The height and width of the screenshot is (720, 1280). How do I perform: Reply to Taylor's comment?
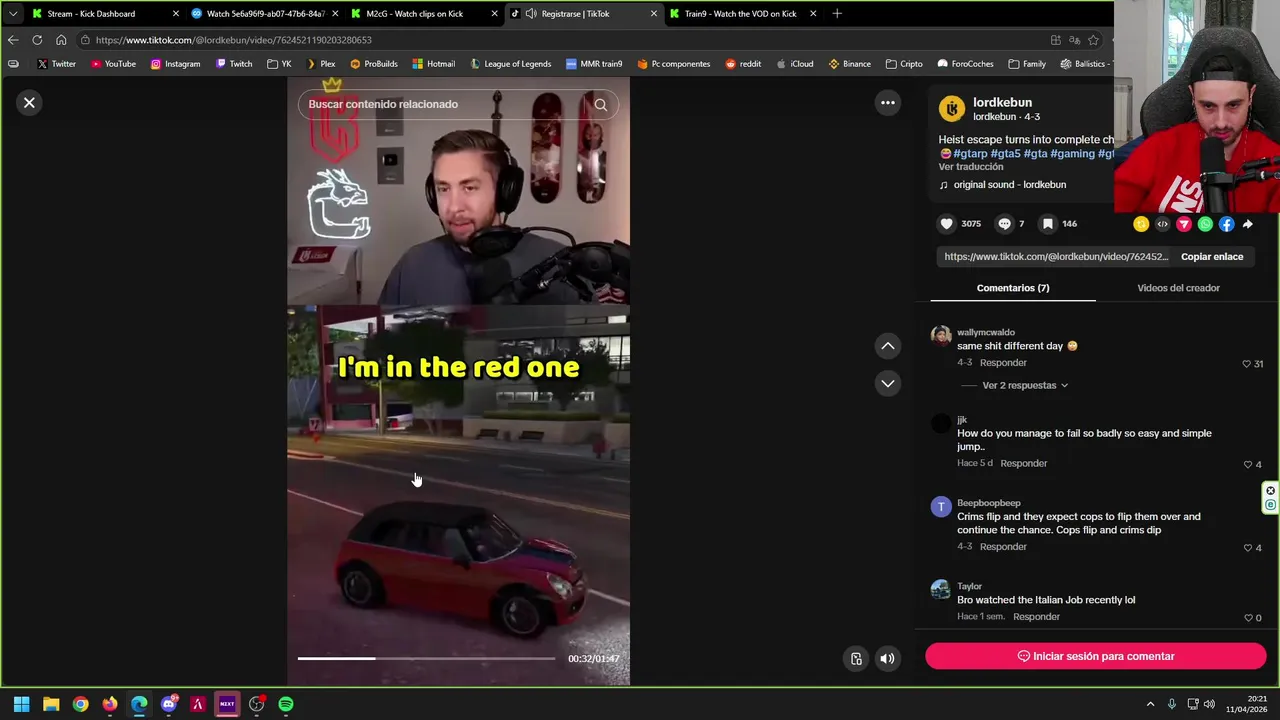click(x=1036, y=617)
